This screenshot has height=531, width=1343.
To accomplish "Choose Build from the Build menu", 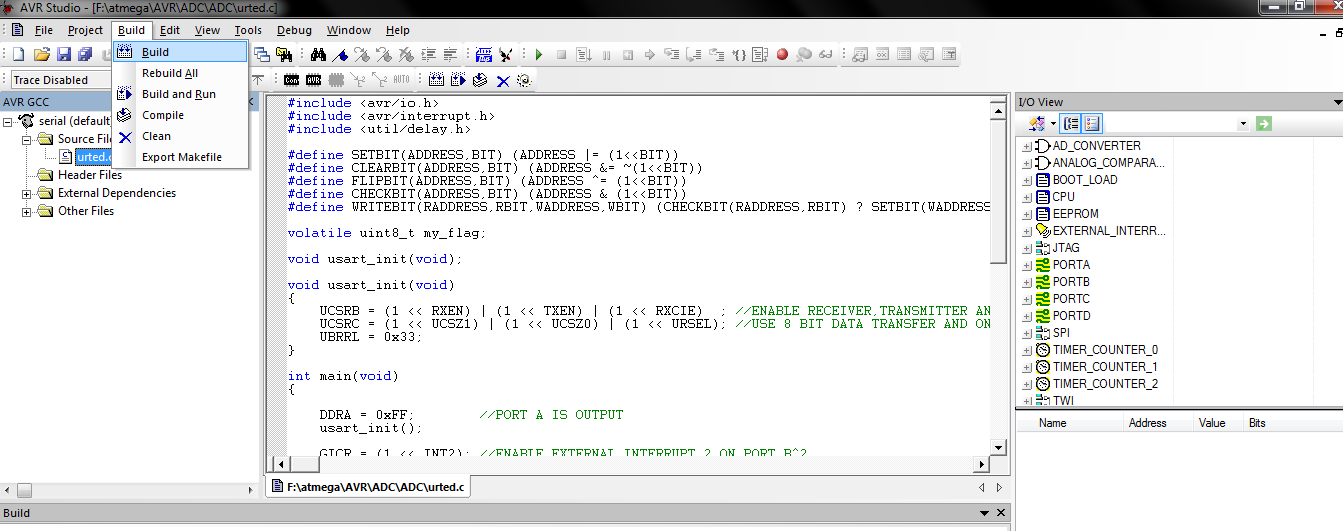I will pos(180,52).
